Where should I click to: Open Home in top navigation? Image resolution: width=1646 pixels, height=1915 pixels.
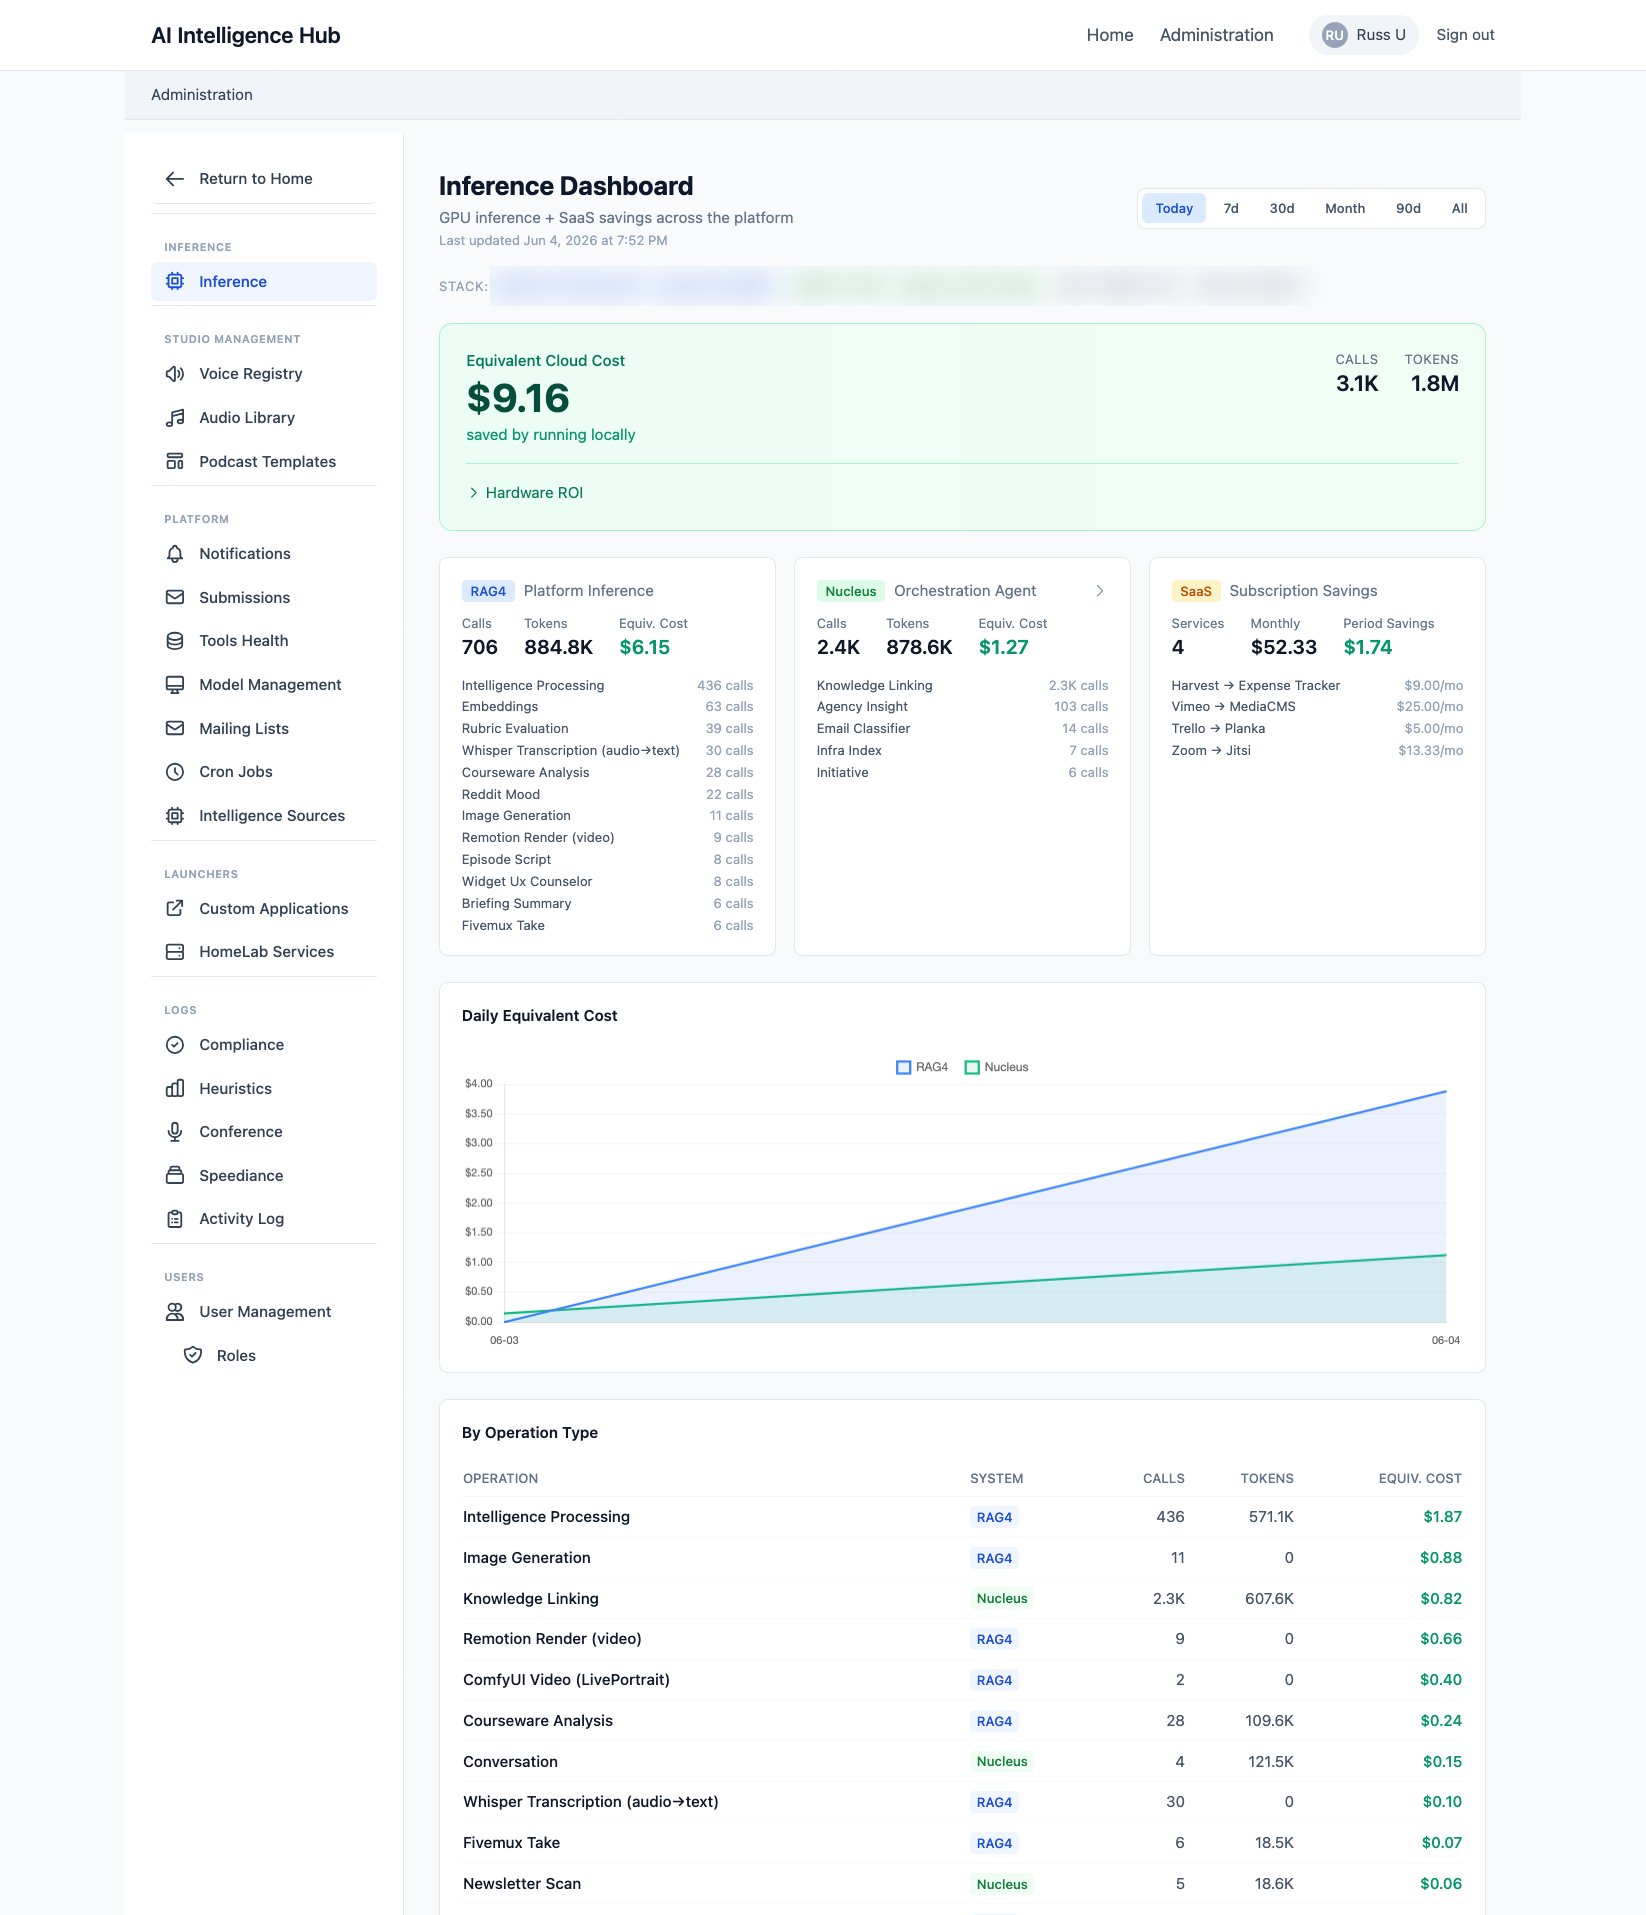[1110, 35]
